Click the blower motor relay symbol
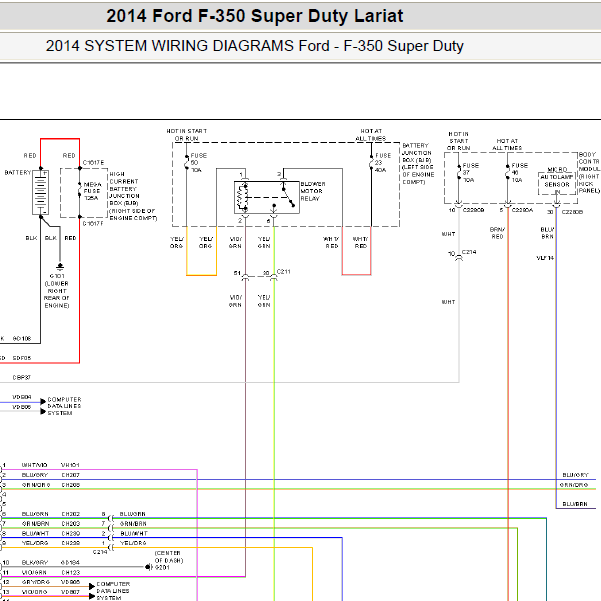 point(267,197)
